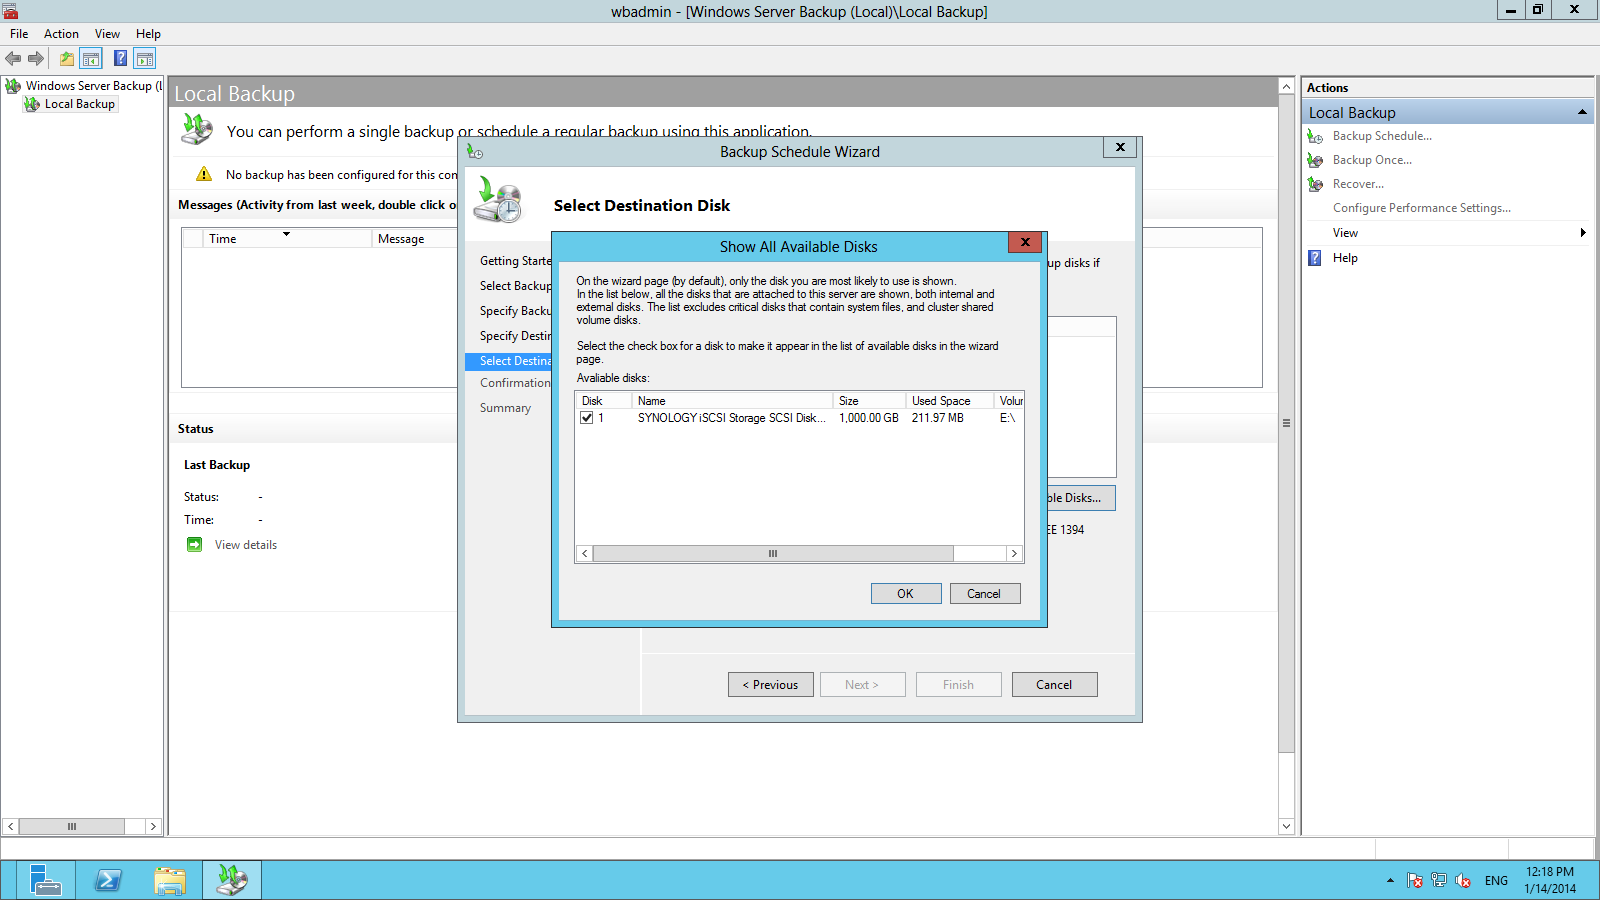Click the Time column sort arrow
The width and height of the screenshot is (1600, 900).
pos(286,234)
